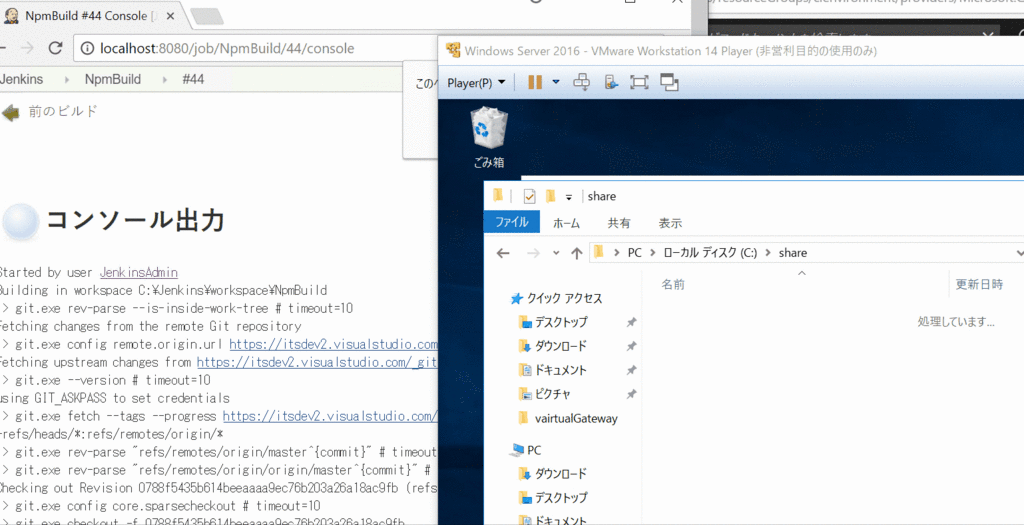
Task: Open ピクチャ under クイック アクセス
Action: 545,394
